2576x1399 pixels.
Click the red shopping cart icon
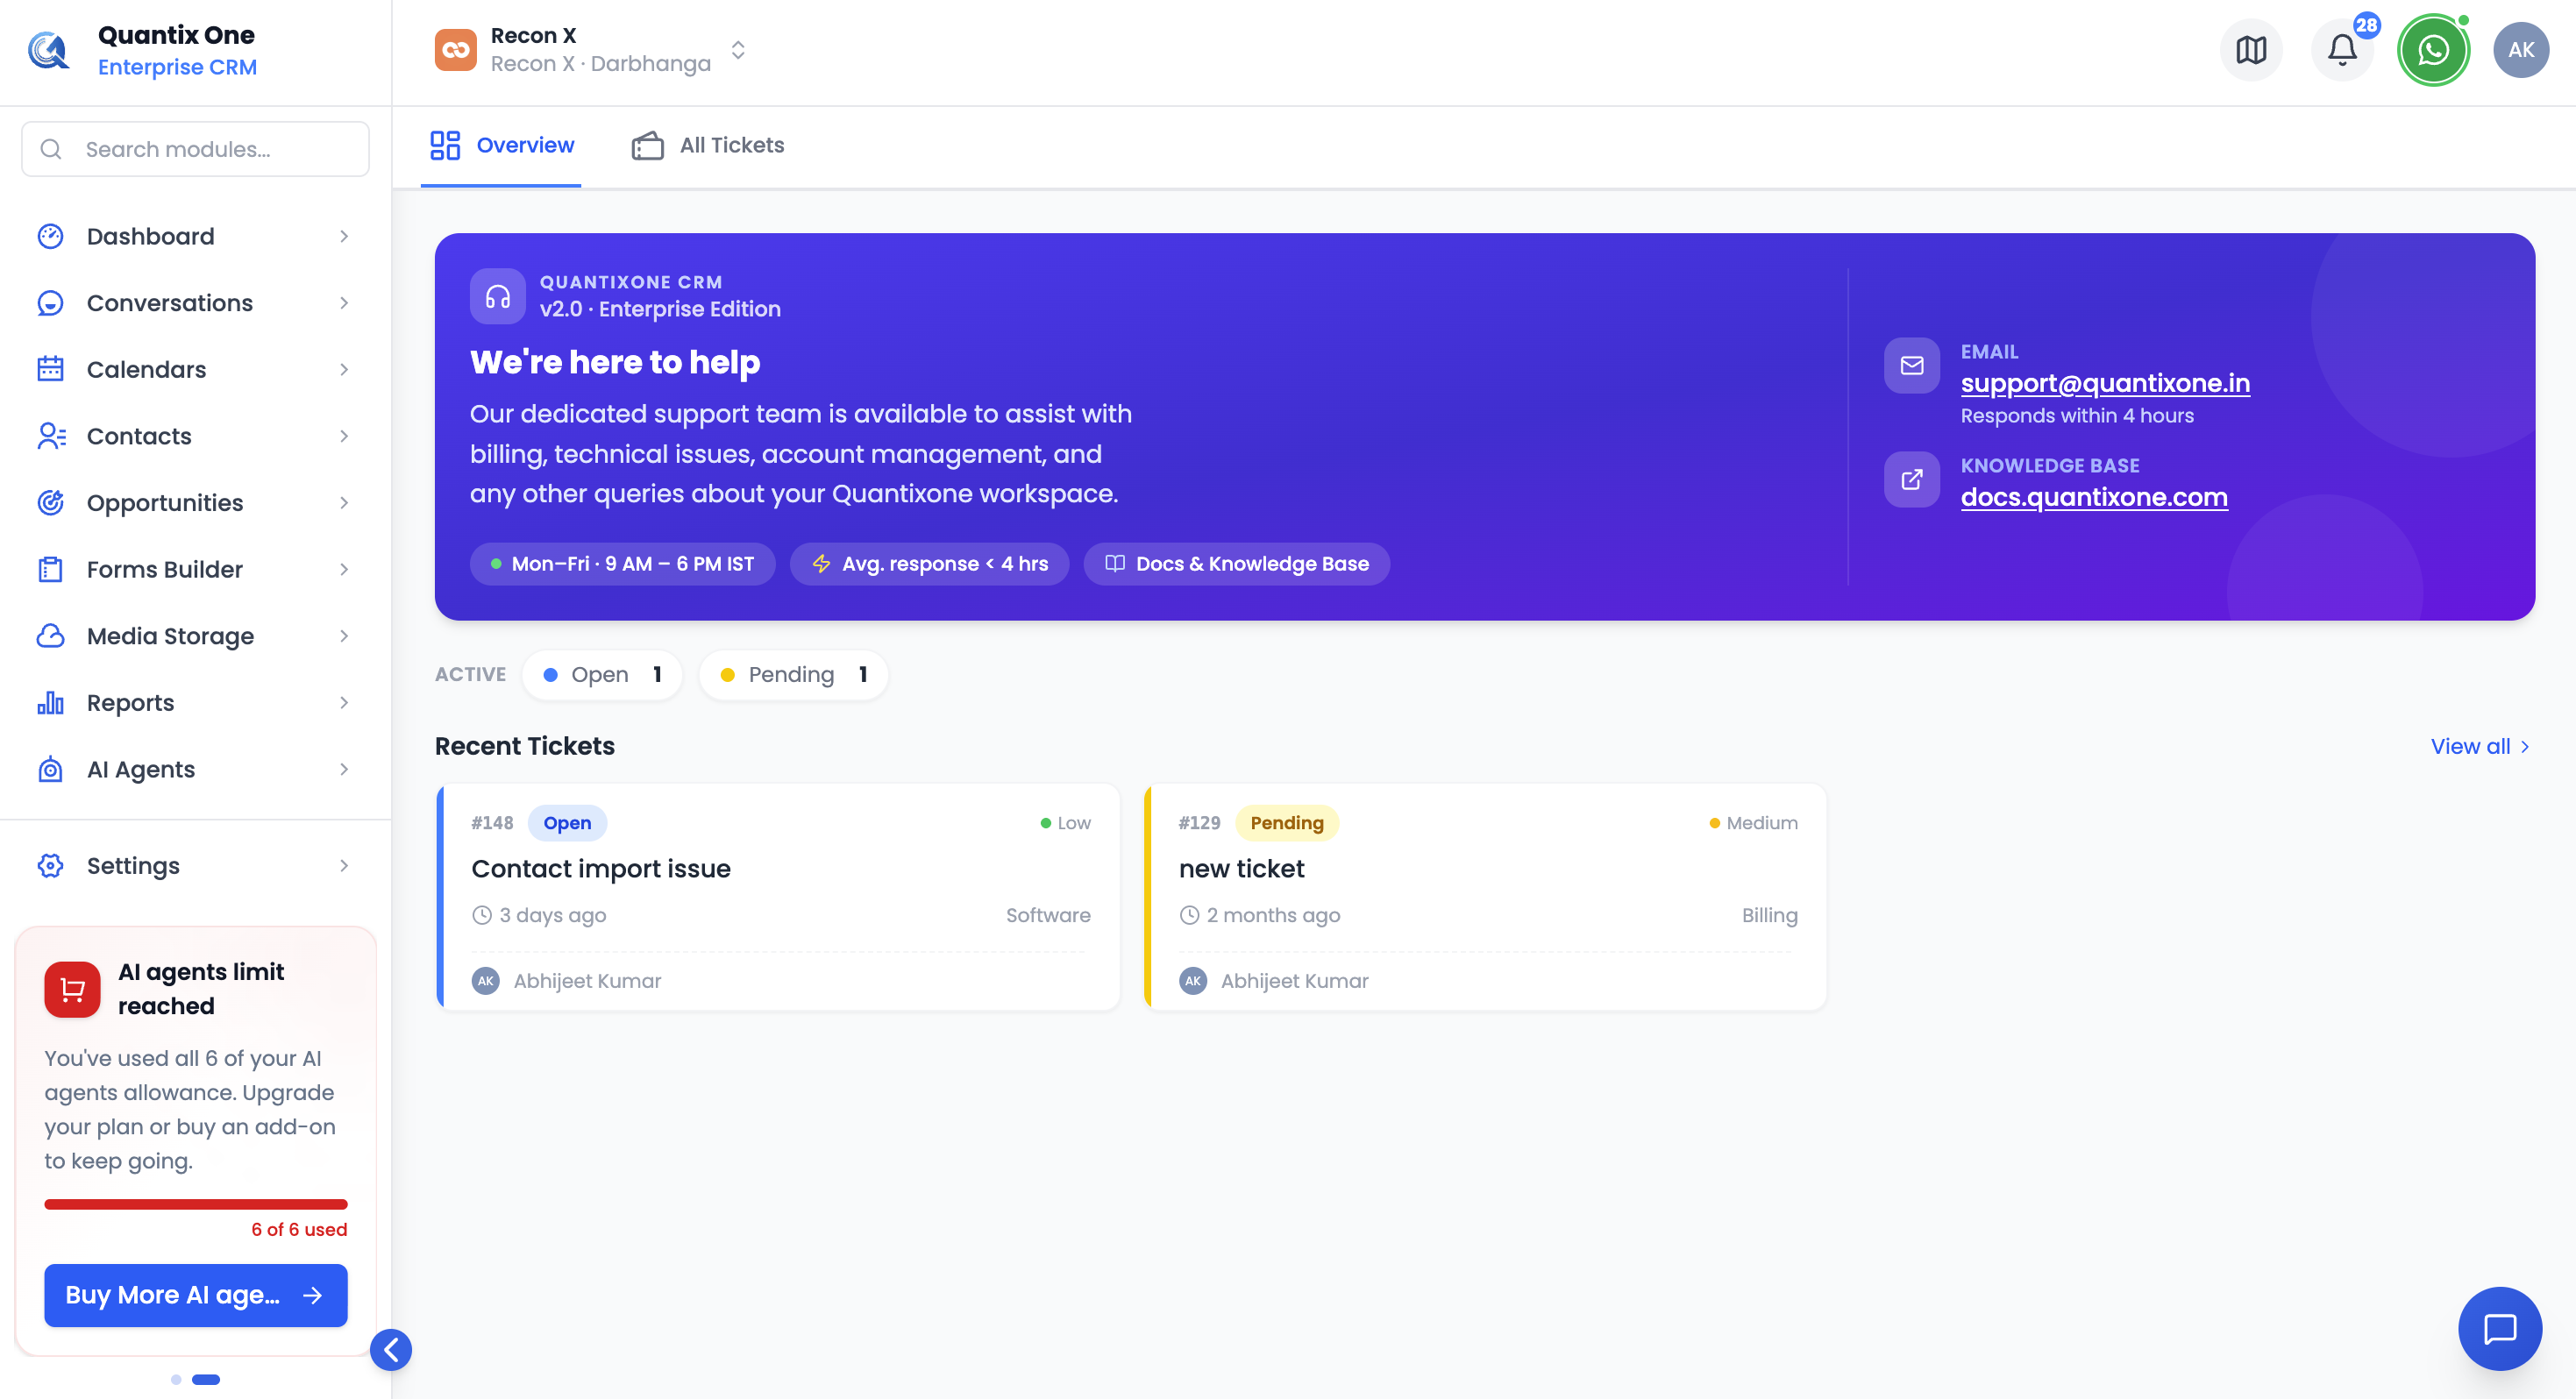pyautogui.click(x=72, y=990)
